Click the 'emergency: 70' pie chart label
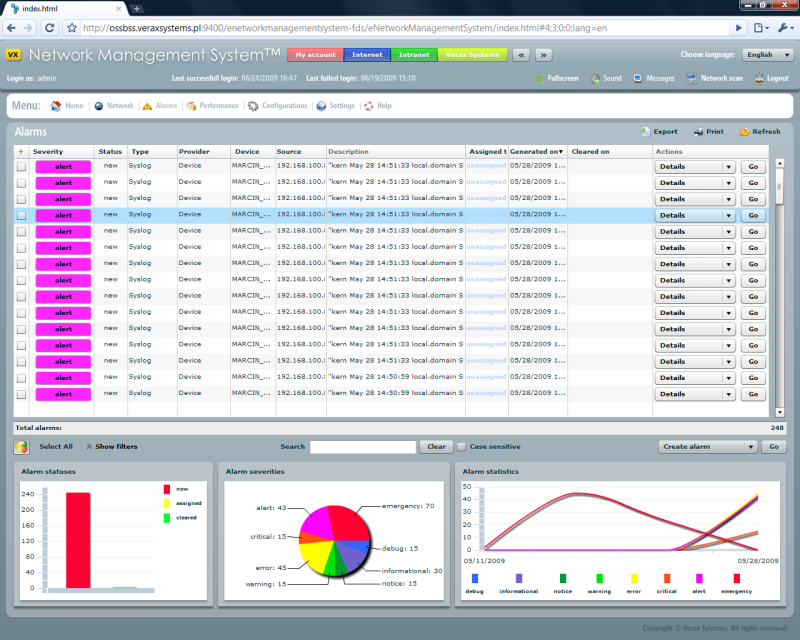 click(408, 506)
